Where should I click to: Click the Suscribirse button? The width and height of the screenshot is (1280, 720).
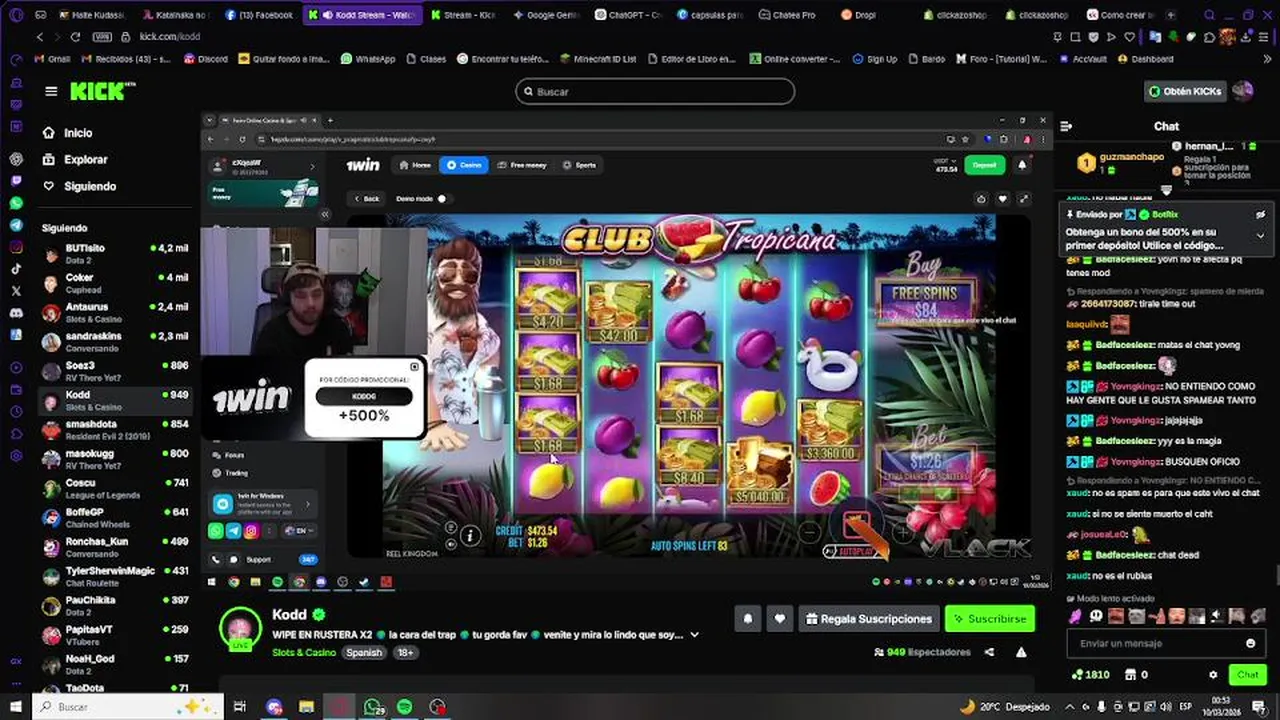(989, 619)
